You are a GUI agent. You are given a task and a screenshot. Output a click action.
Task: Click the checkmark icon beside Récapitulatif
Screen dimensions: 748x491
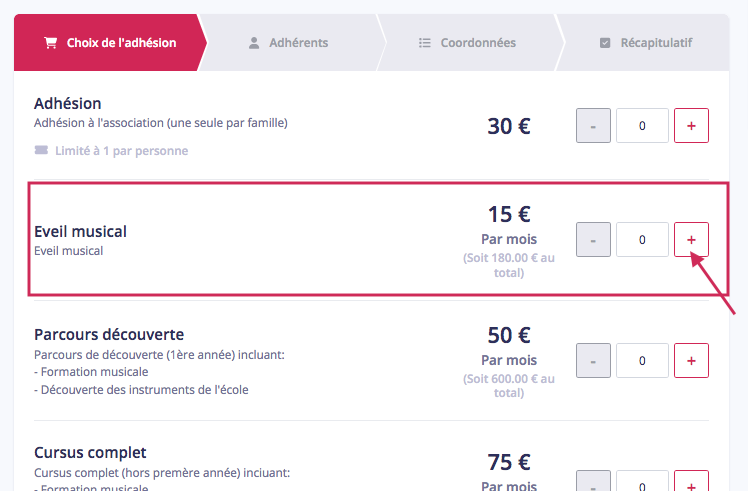(605, 43)
